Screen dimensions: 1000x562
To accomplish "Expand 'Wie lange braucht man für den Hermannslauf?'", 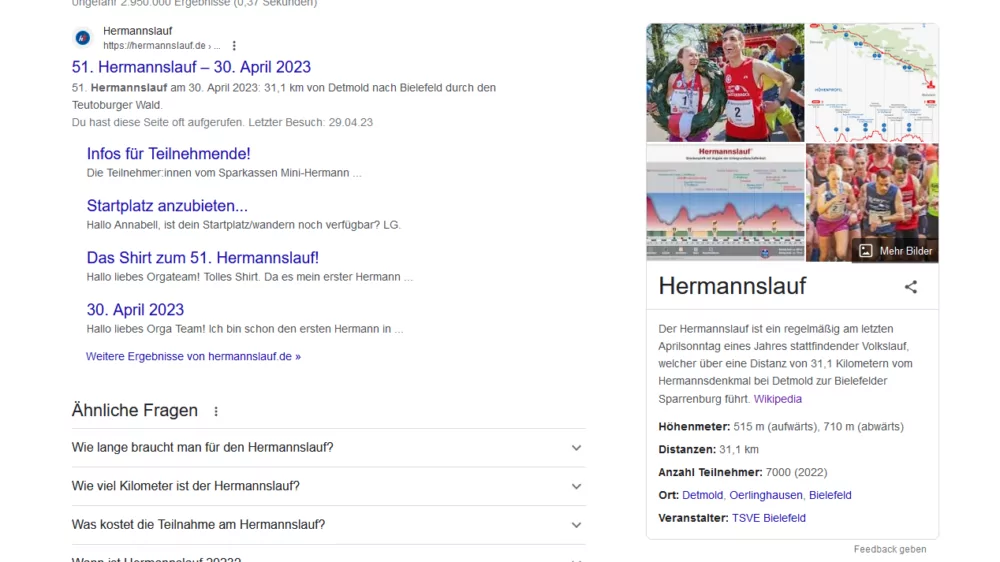I will [x=328, y=448].
